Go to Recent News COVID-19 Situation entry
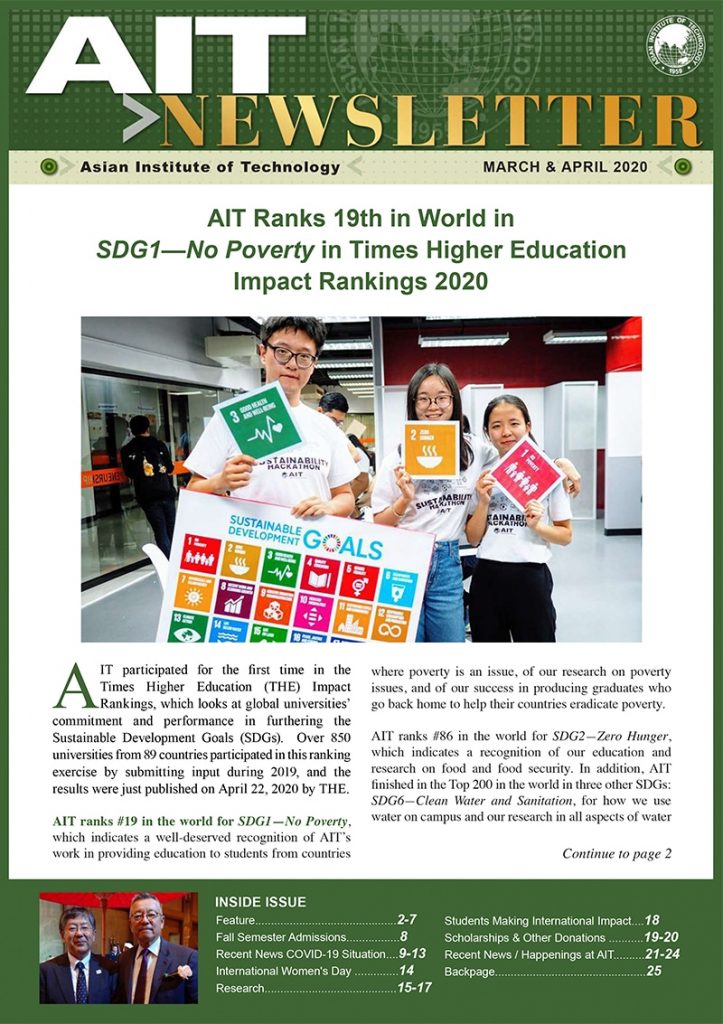The height and width of the screenshot is (1024, 723). tap(321, 953)
